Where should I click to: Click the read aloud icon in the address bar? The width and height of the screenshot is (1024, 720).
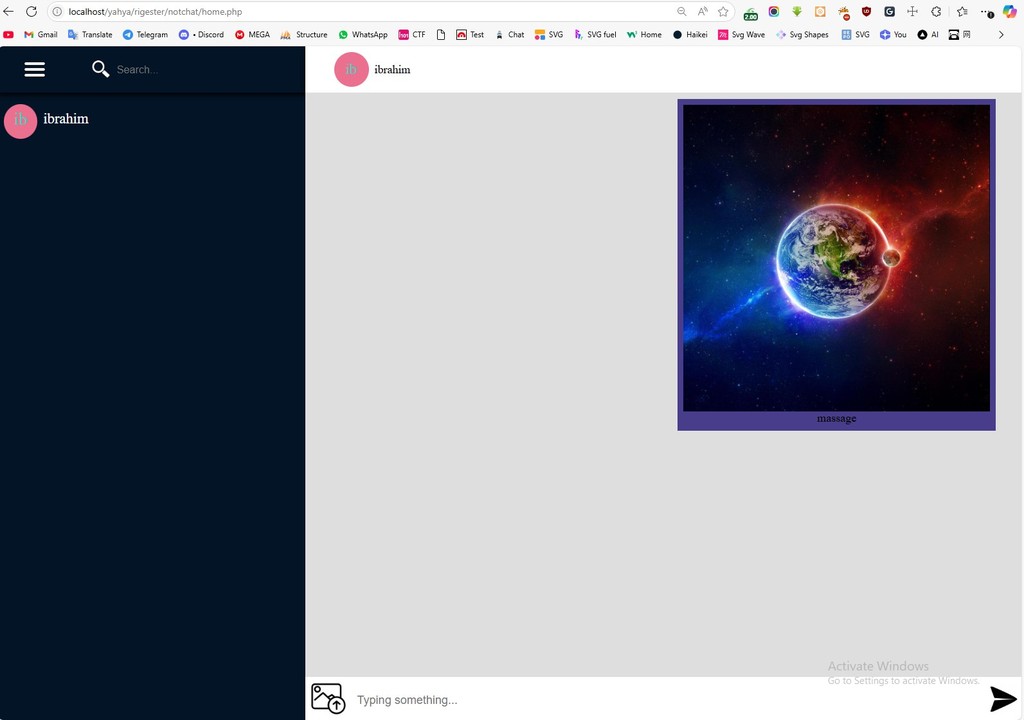(703, 12)
